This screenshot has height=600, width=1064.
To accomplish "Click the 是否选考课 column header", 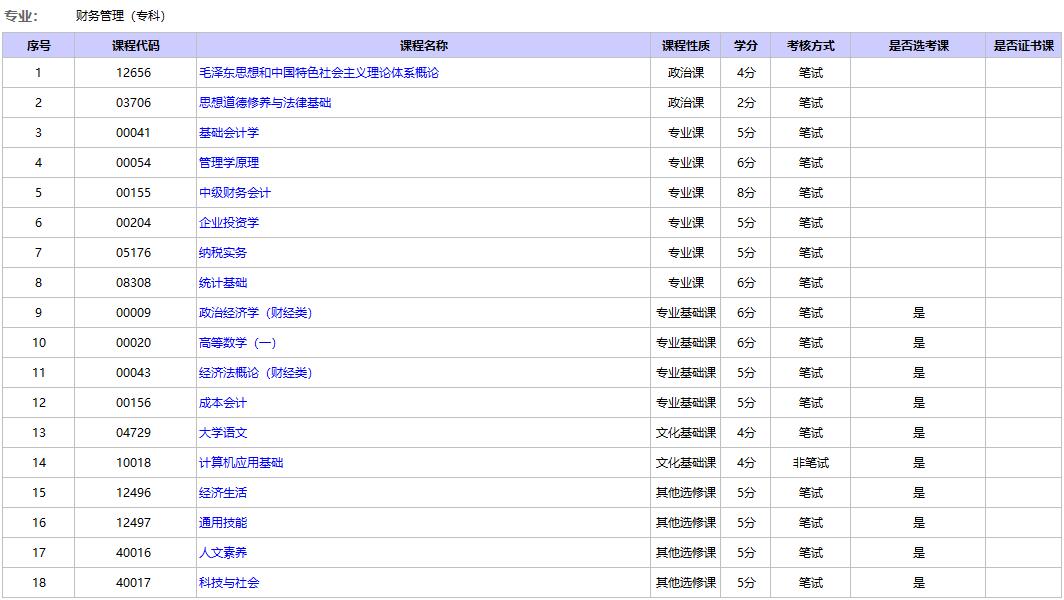I will pos(918,45).
